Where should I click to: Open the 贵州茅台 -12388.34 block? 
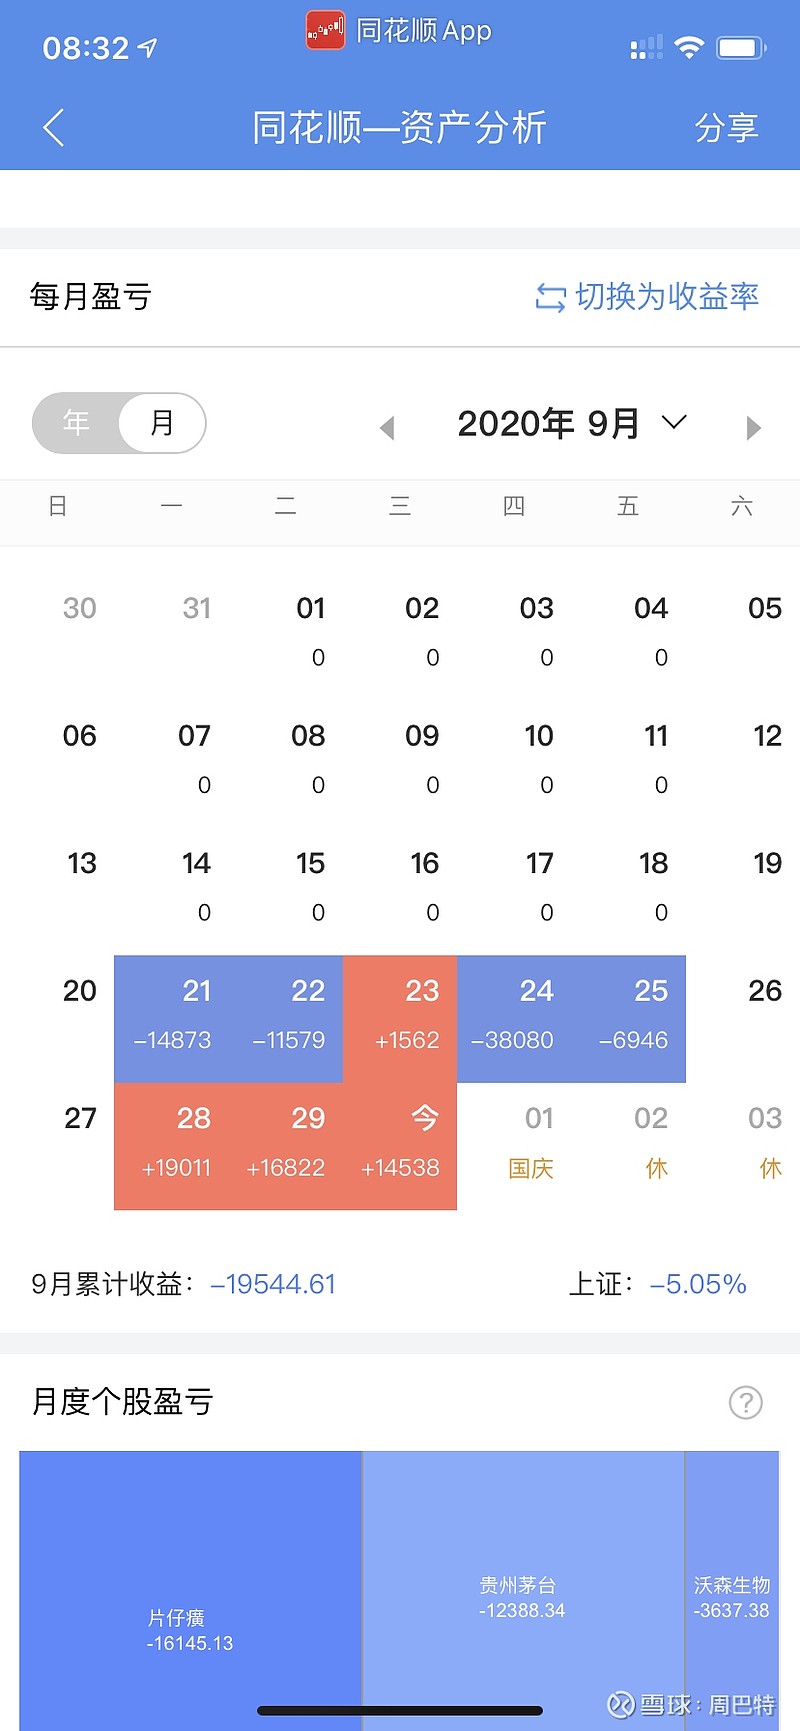[x=523, y=1591]
